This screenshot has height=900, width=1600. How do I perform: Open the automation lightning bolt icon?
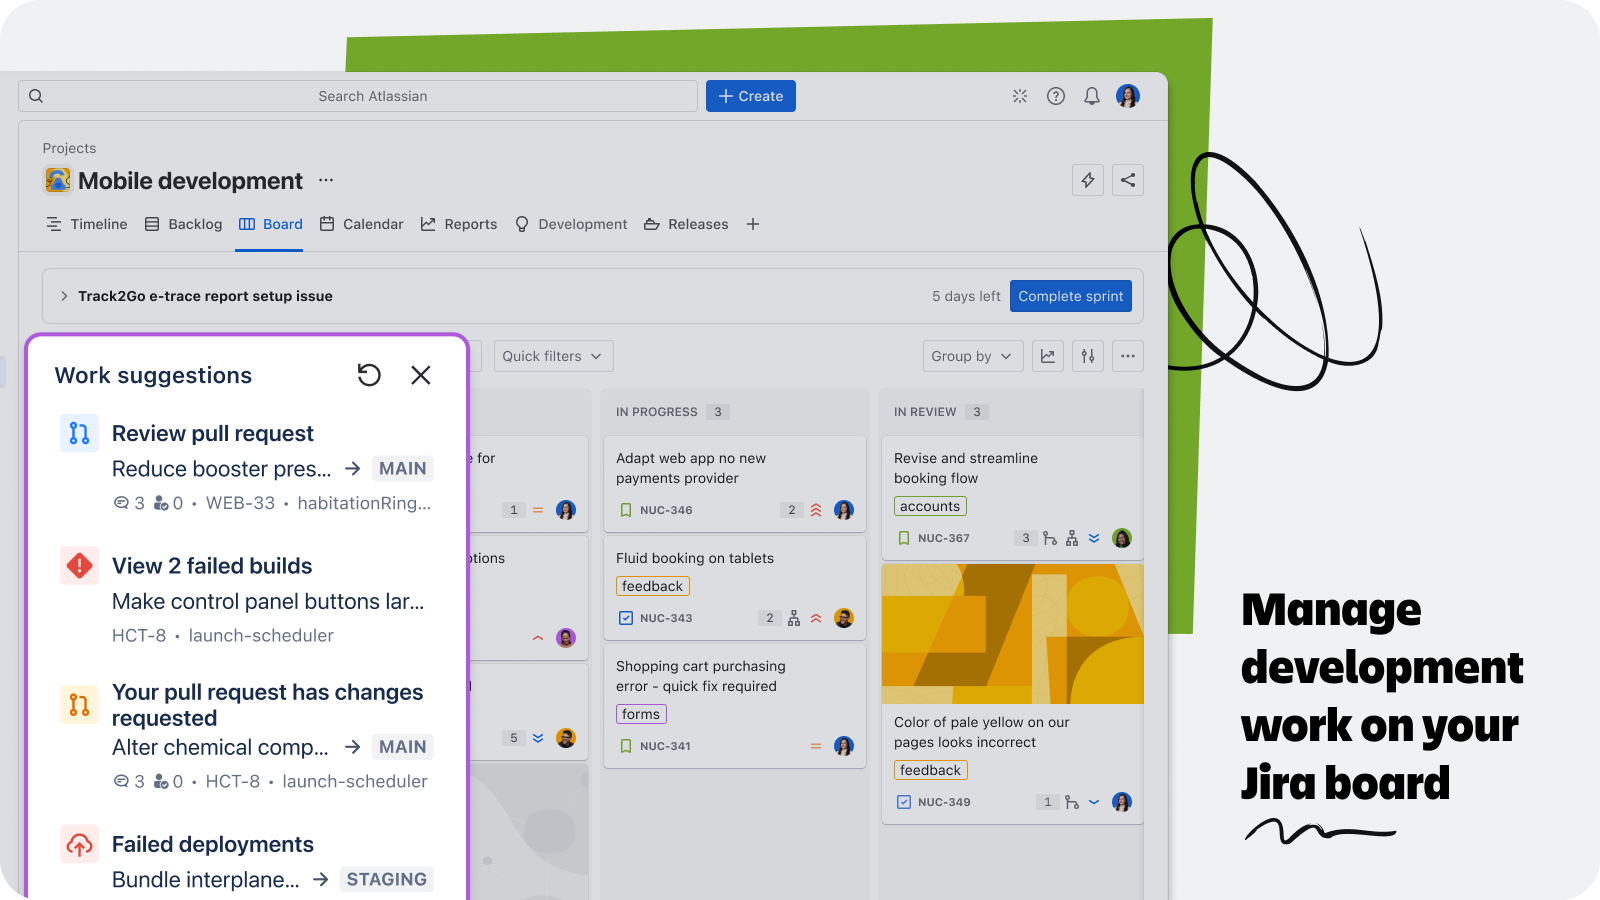point(1088,180)
